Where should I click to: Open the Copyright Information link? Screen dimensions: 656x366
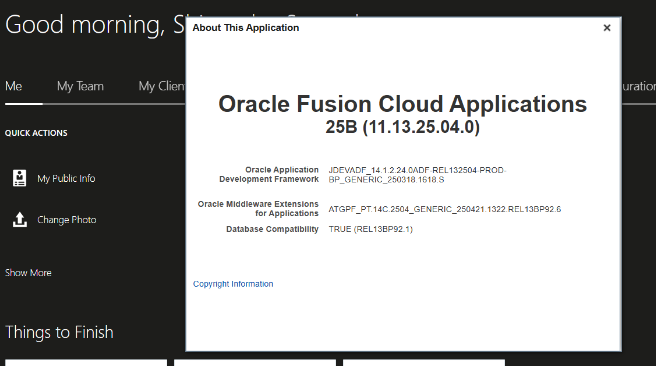click(233, 284)
